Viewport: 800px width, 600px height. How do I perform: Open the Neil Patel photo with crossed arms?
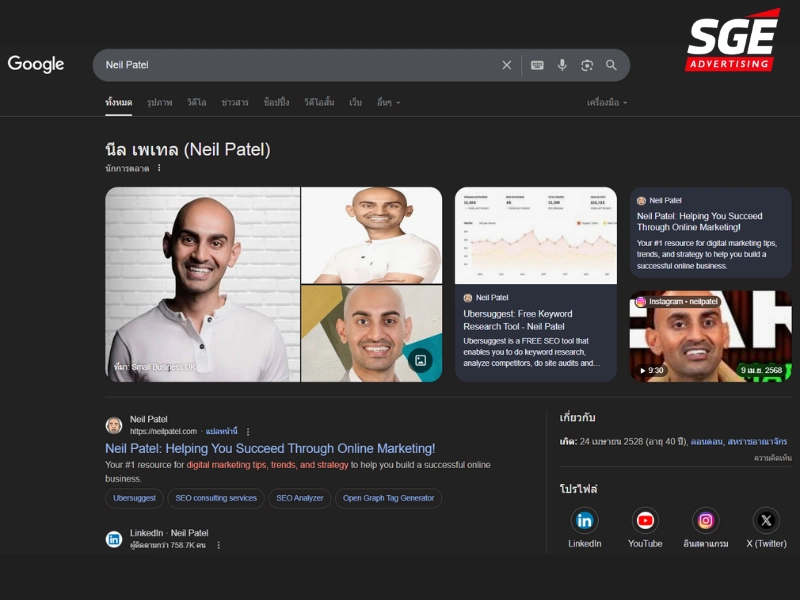(372, 235)
